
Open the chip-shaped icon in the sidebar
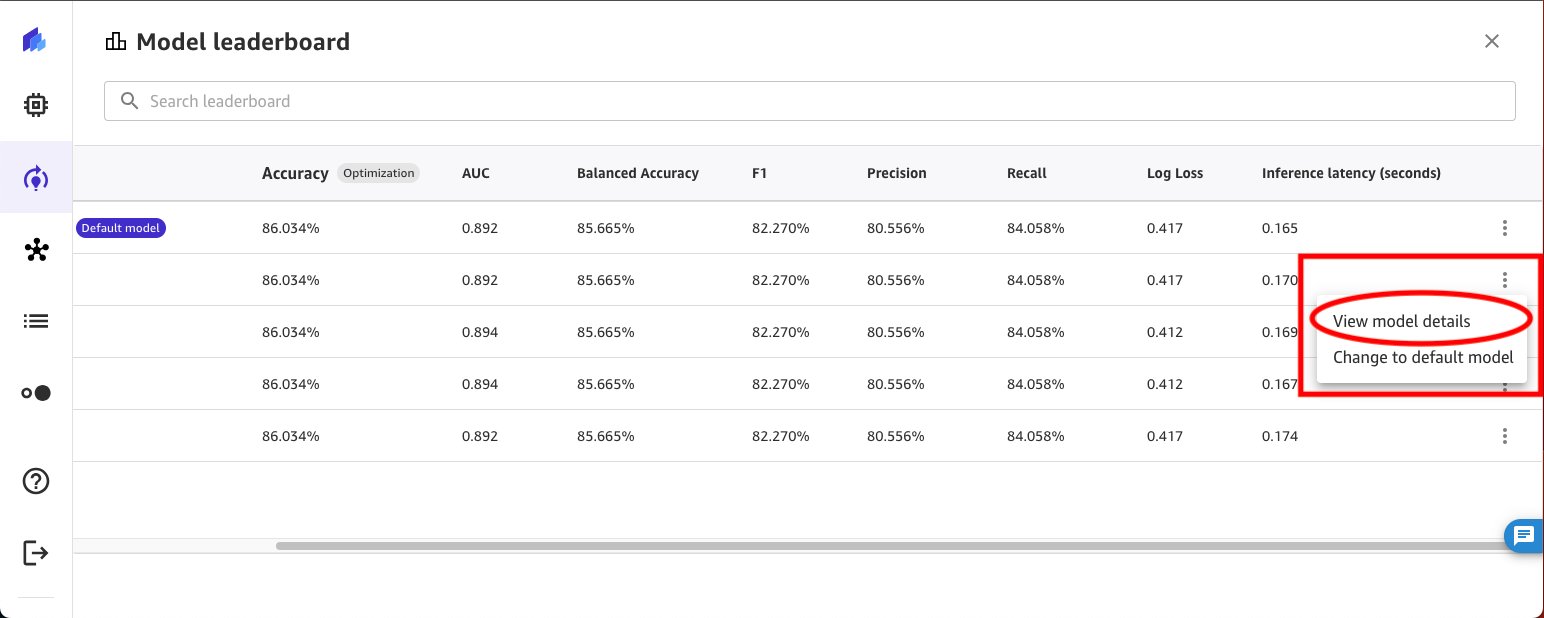click(35, 105)
